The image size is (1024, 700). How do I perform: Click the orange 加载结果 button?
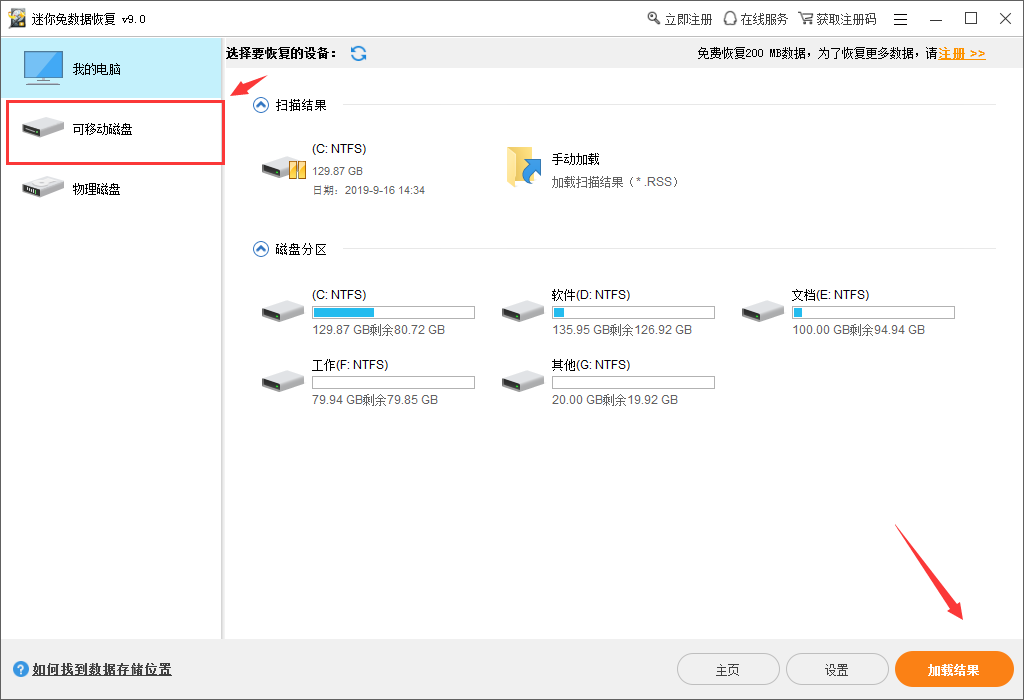click(x=954, y=669)
